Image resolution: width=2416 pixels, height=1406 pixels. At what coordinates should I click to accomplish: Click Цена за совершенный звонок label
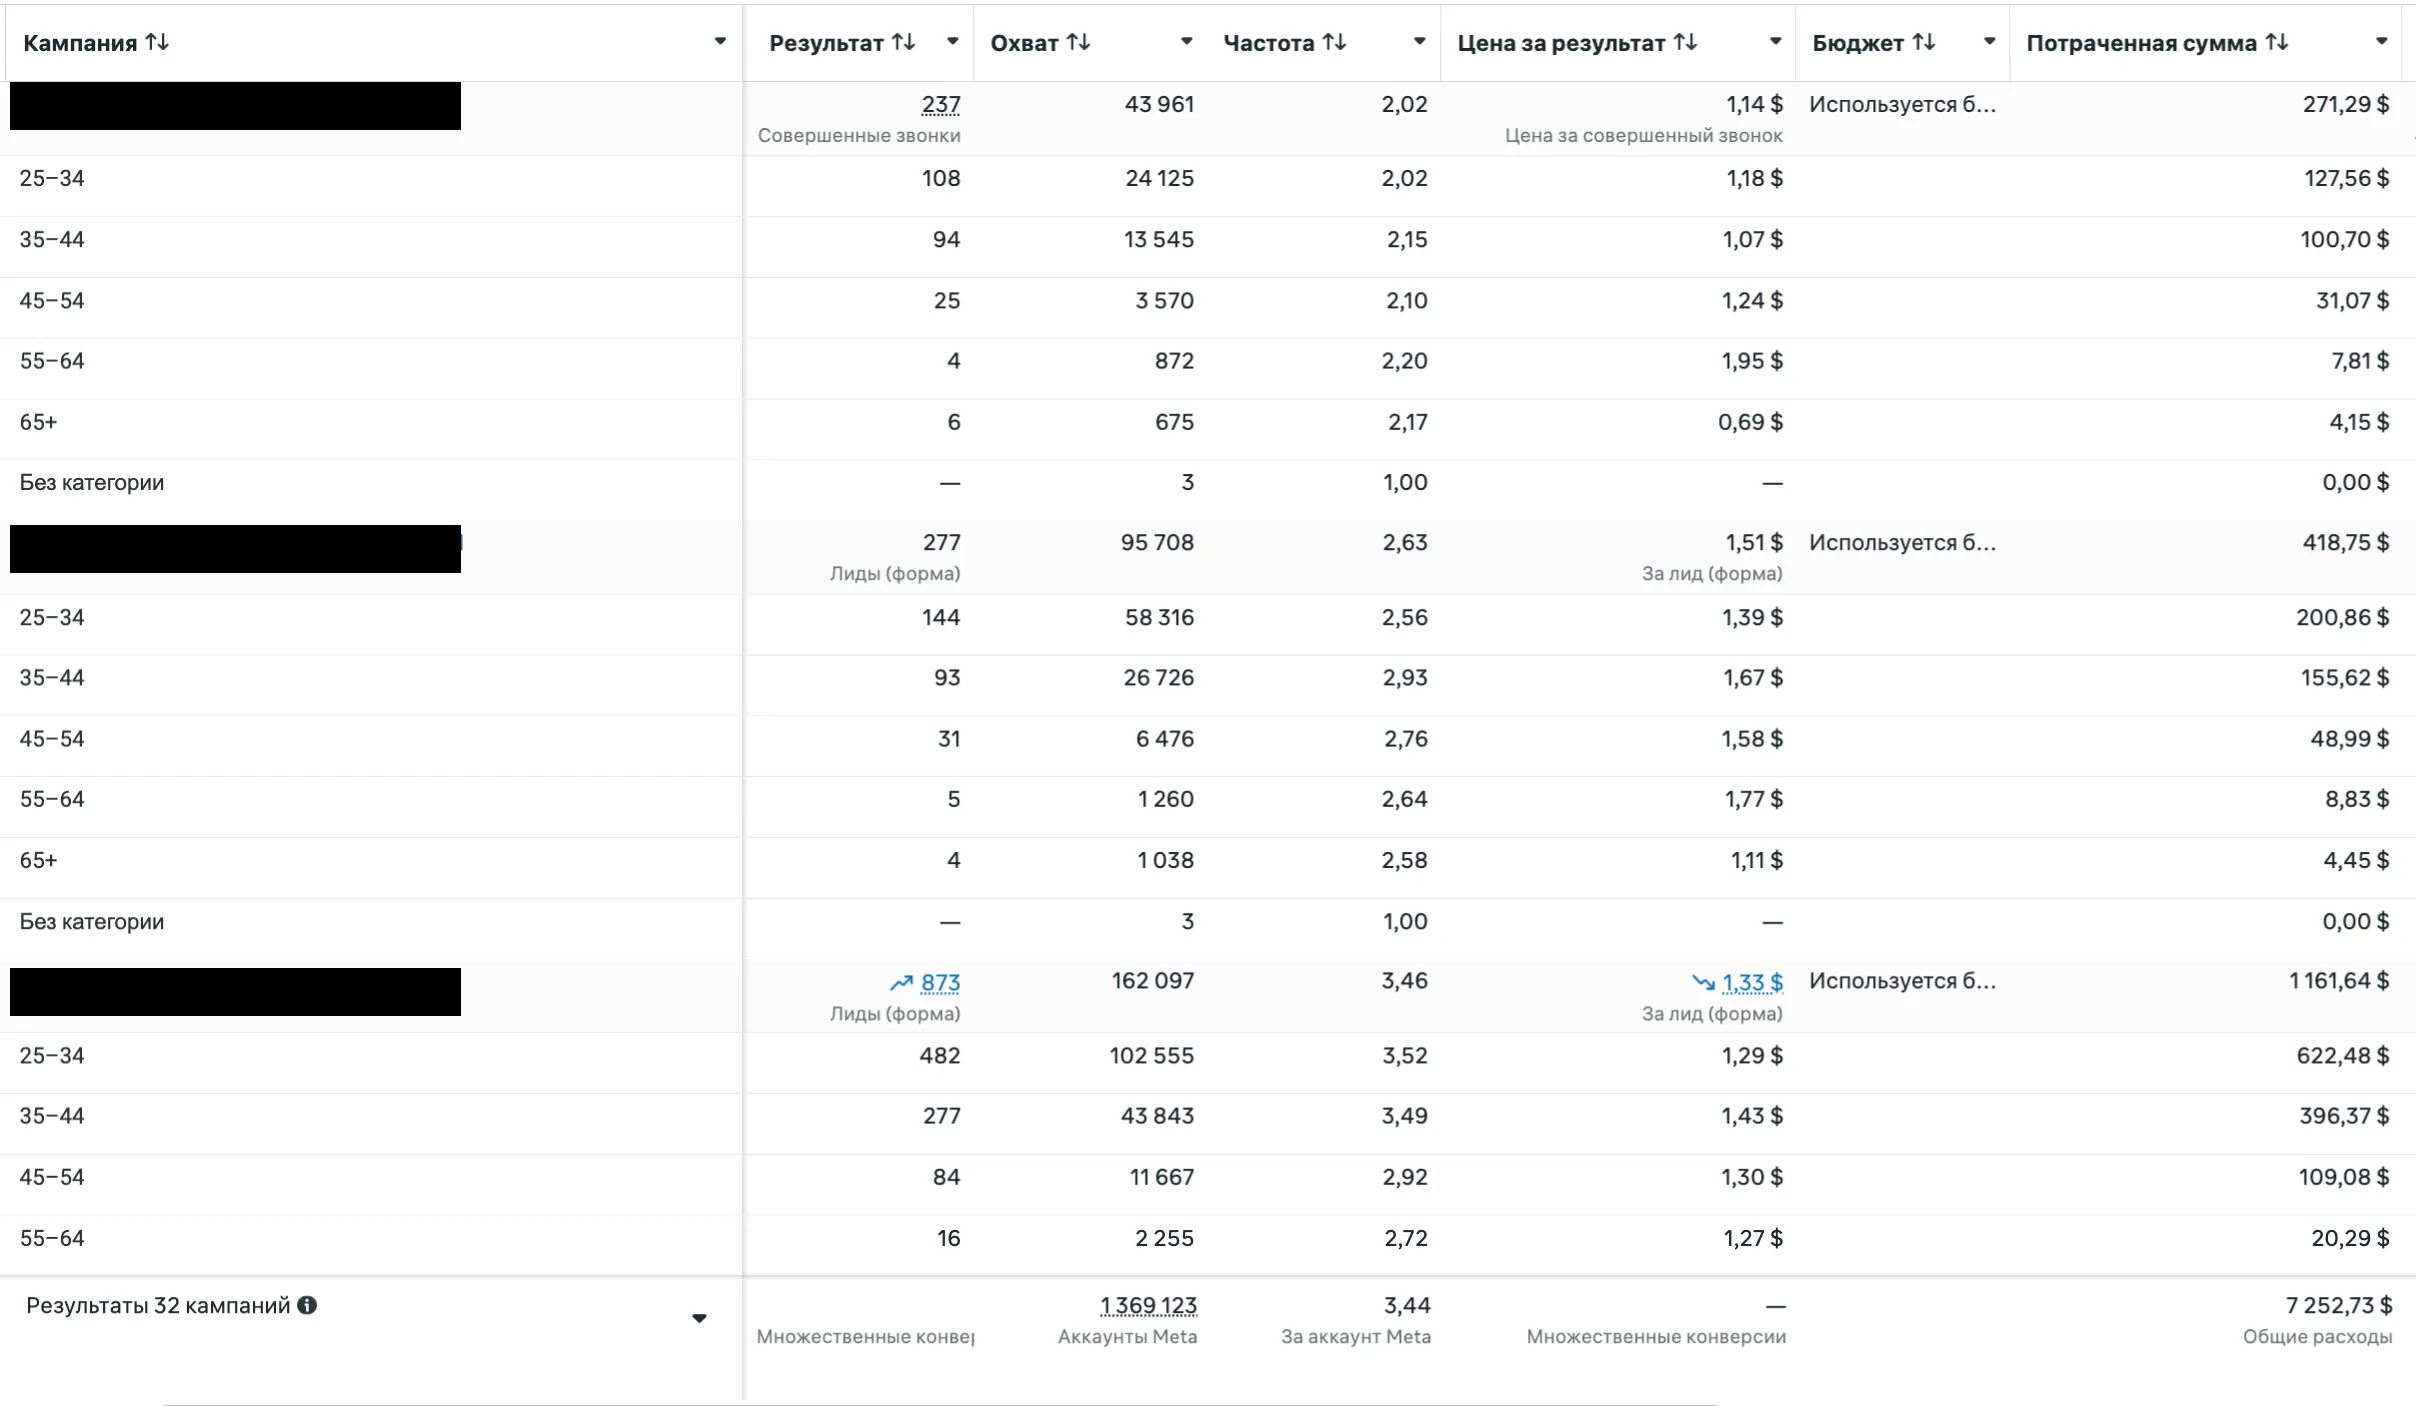click(x=1643, y=135)
